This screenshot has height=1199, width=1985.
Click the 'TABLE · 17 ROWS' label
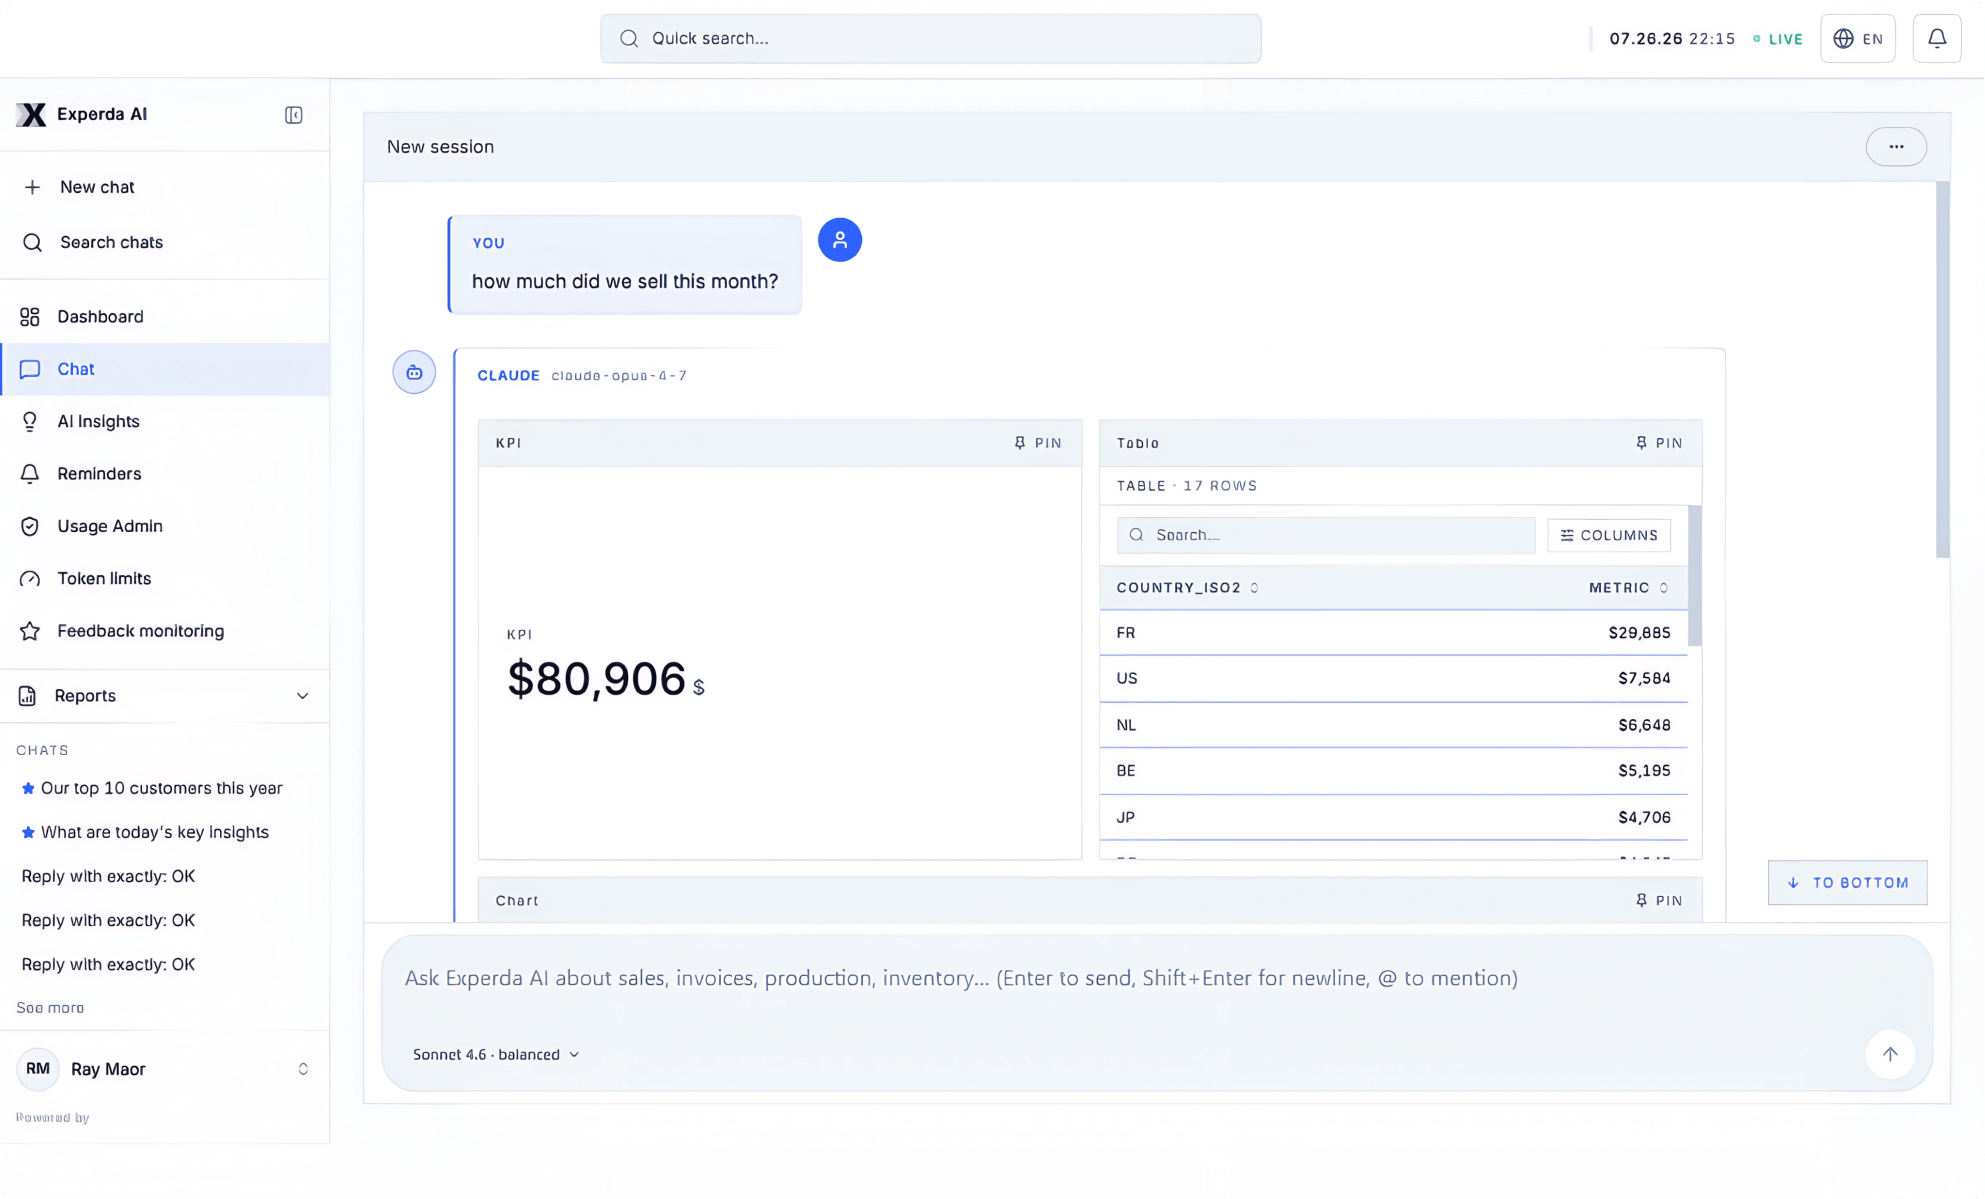pyautogui.click(x=1187, y=486)
